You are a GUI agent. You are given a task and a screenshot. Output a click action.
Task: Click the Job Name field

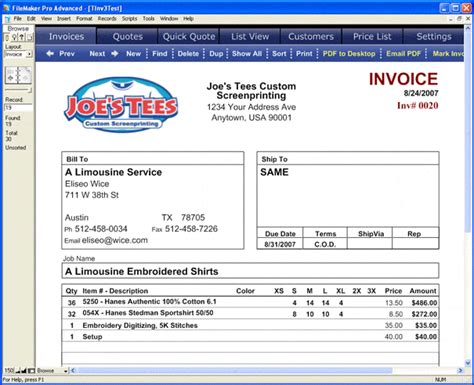click(250, 271)
